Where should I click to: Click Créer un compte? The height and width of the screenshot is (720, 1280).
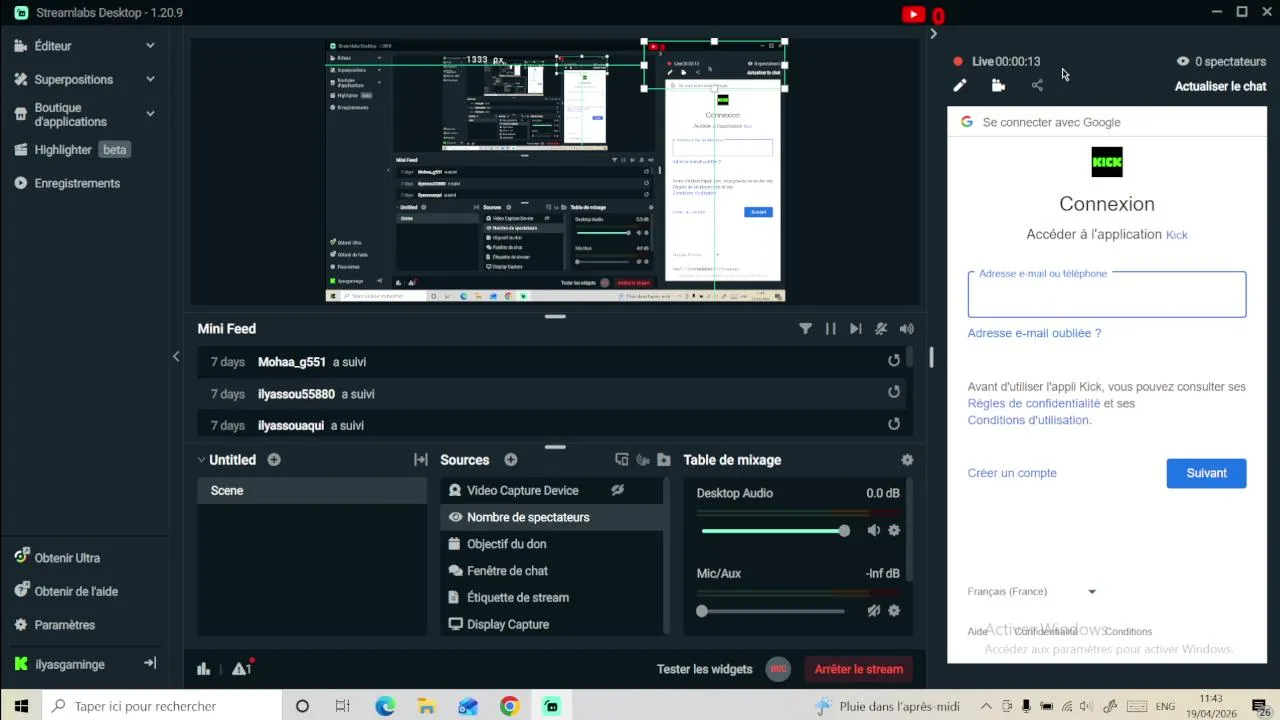[x=1012, y=473]
